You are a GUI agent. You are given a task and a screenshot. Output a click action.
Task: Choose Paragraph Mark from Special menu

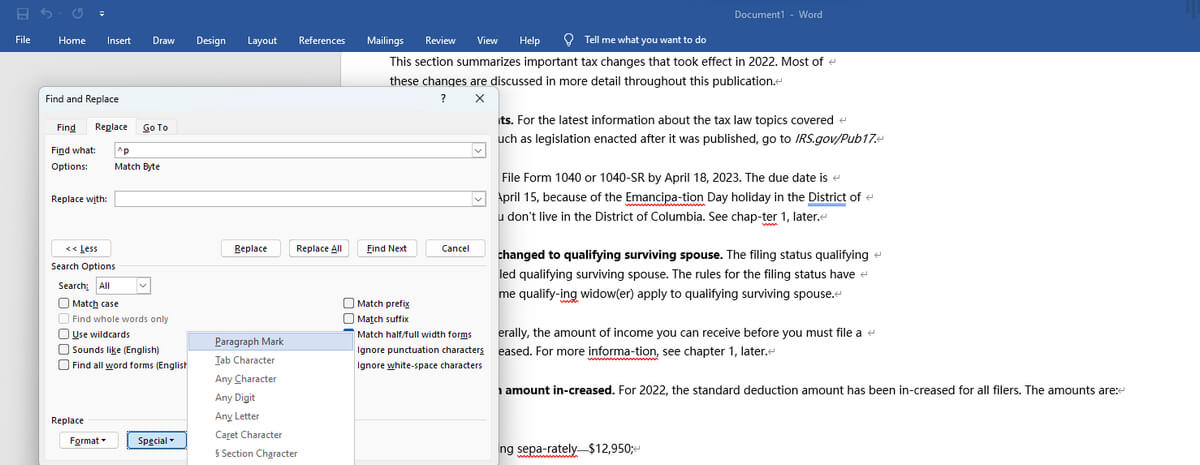(249, 342)
